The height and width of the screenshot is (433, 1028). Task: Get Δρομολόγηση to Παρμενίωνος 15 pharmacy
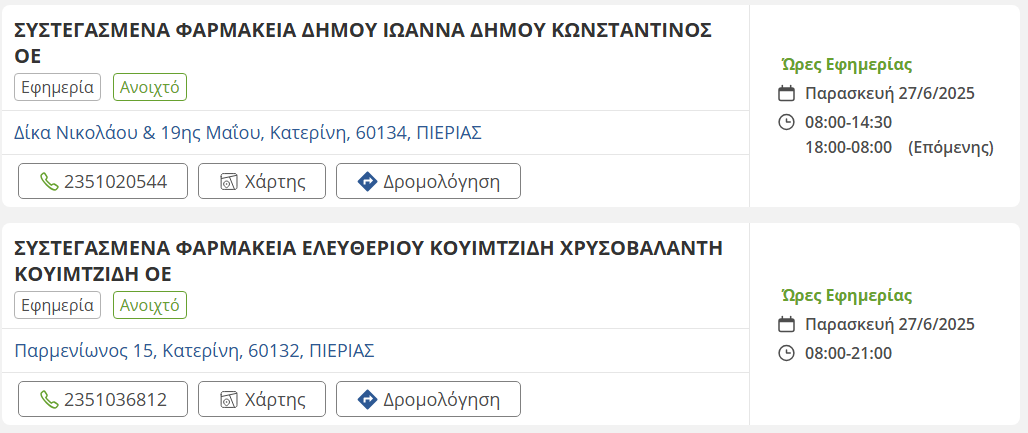pyautogui.click(x=428, y=400)
